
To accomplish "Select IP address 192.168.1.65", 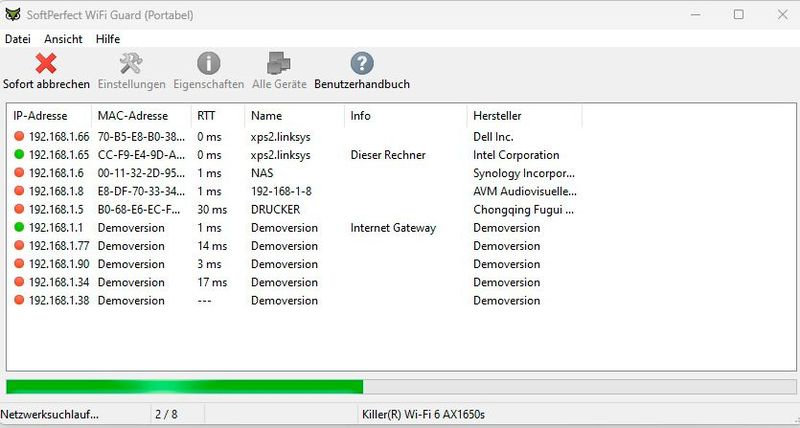I will (59, 155).
